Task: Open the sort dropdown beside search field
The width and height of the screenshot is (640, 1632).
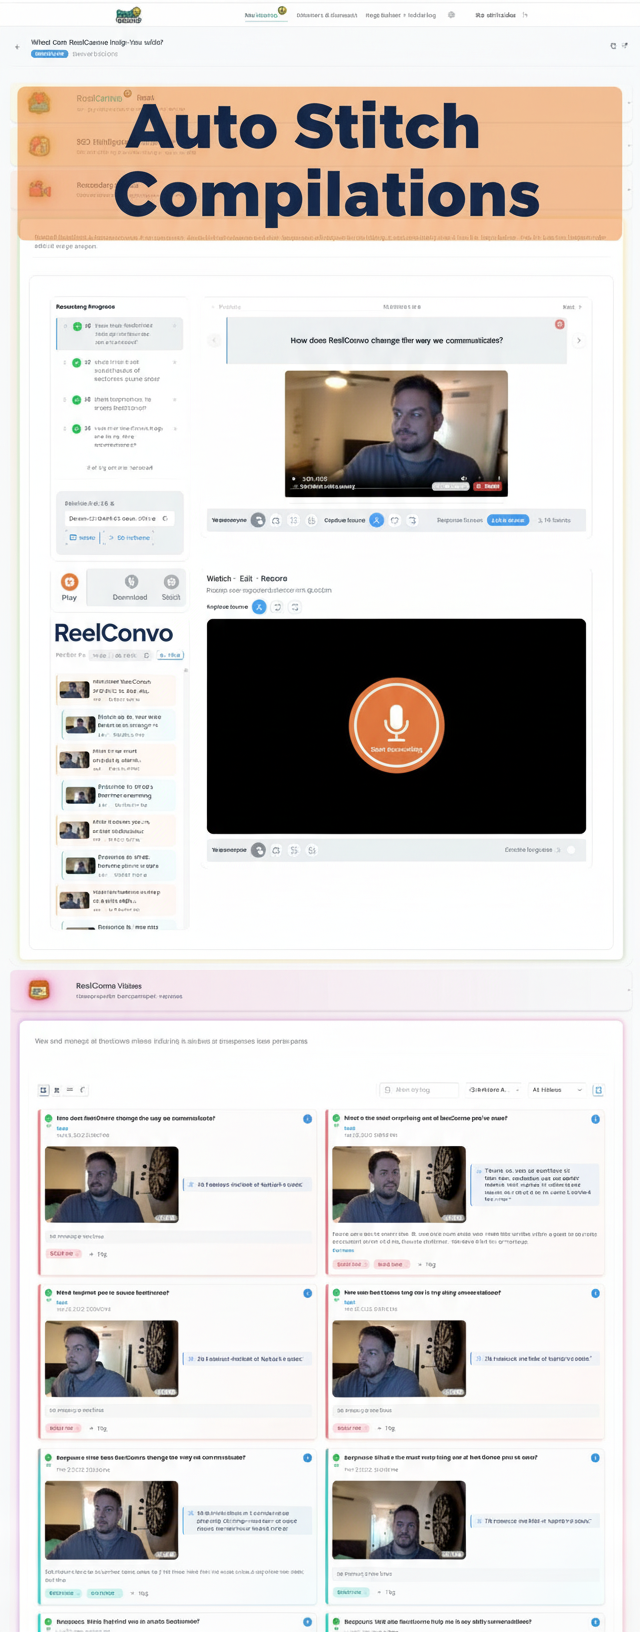Action: (x=493, y=1090)
